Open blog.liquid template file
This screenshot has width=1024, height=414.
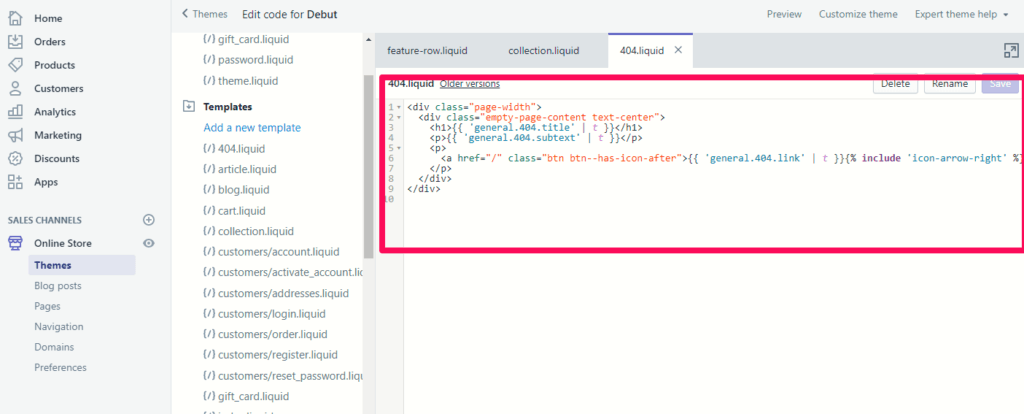(x=242, y=190)
